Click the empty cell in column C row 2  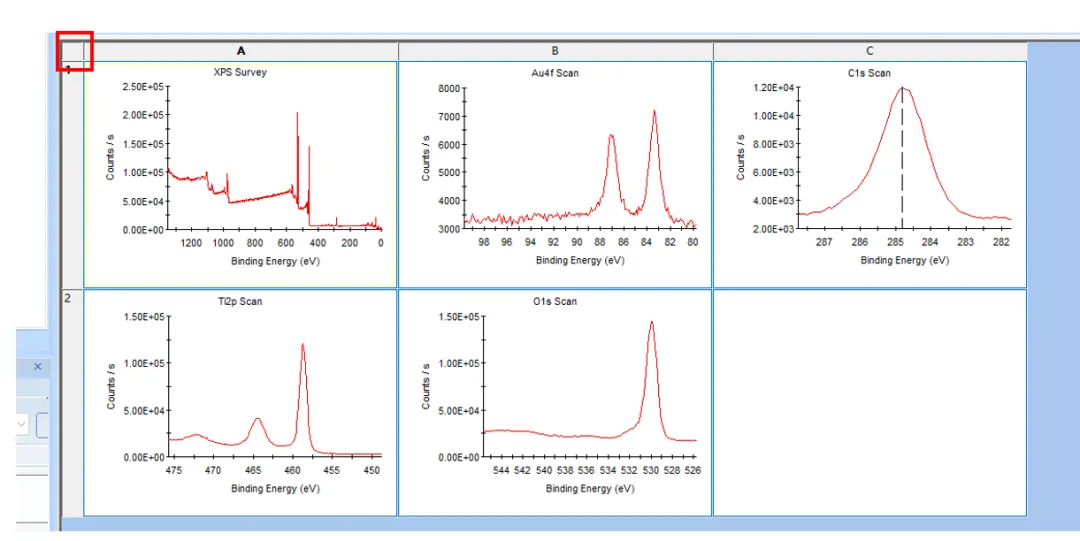tap(869, 402)
